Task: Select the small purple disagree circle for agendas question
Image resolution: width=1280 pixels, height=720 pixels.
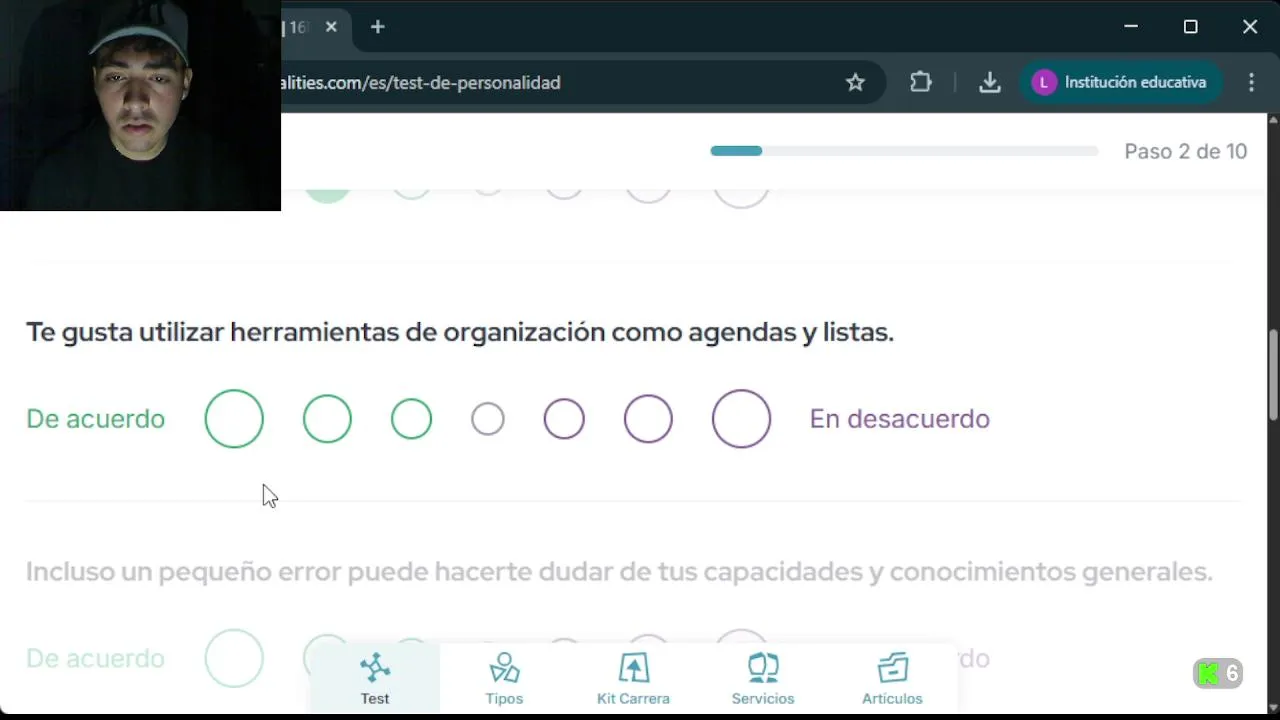Action: click(x=564, y=419)
